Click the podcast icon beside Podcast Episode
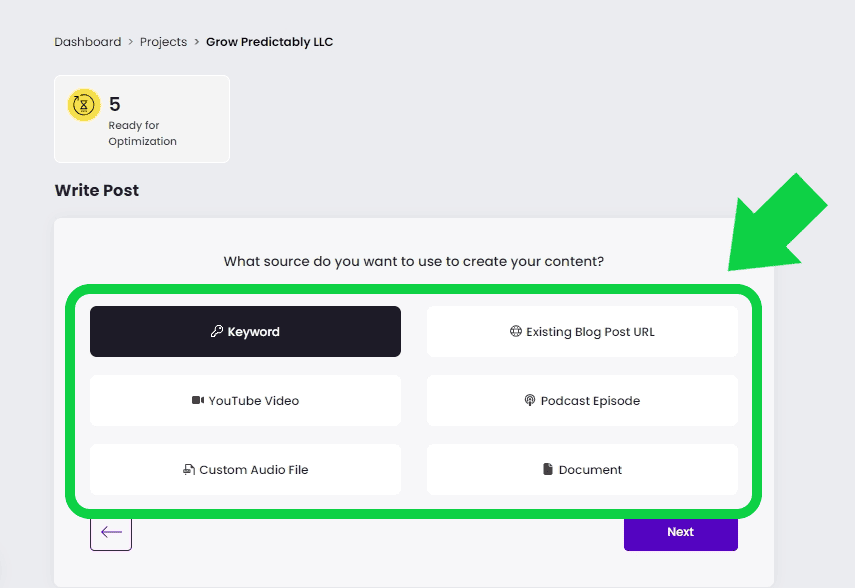The width and height of the screenshot is (855, 588). (x=529, y=400)
